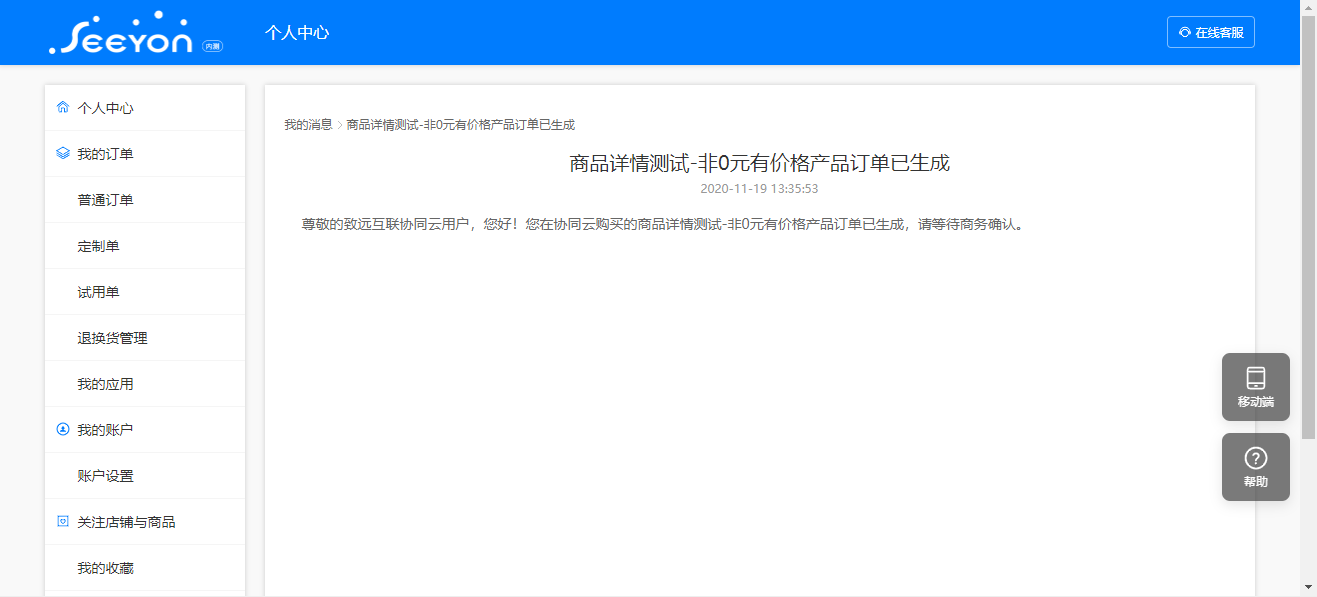Screen dimensions: 1317x597
Task: Open 个人中心 in the sidebar
Action: (x=145, y=108)
